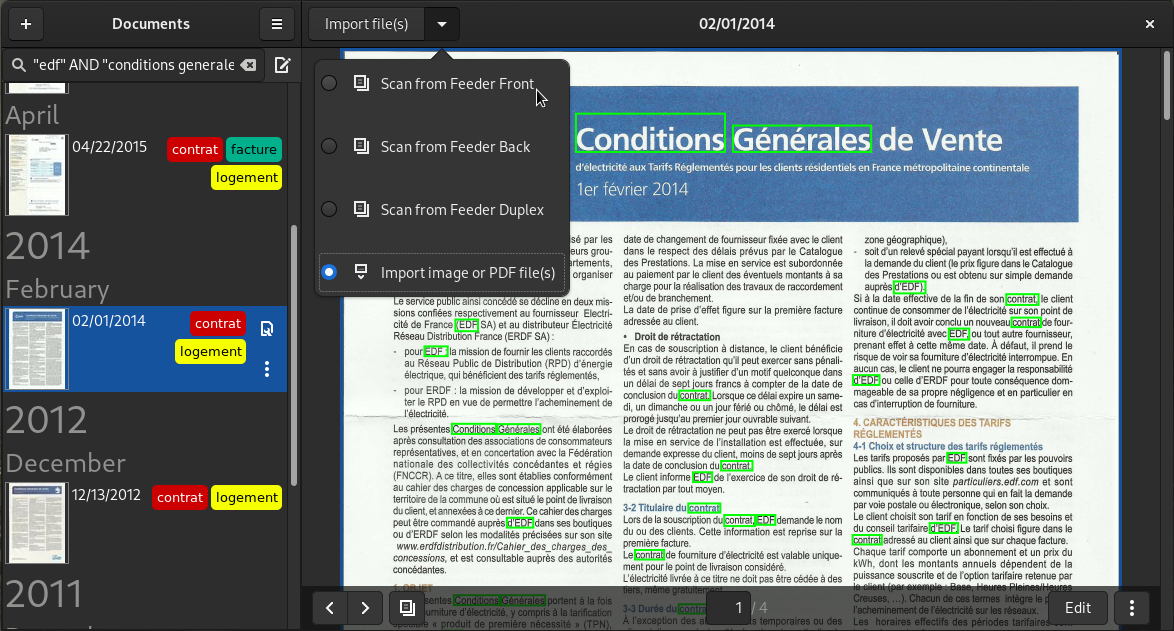Click the Edit button

pos(1077,607)
